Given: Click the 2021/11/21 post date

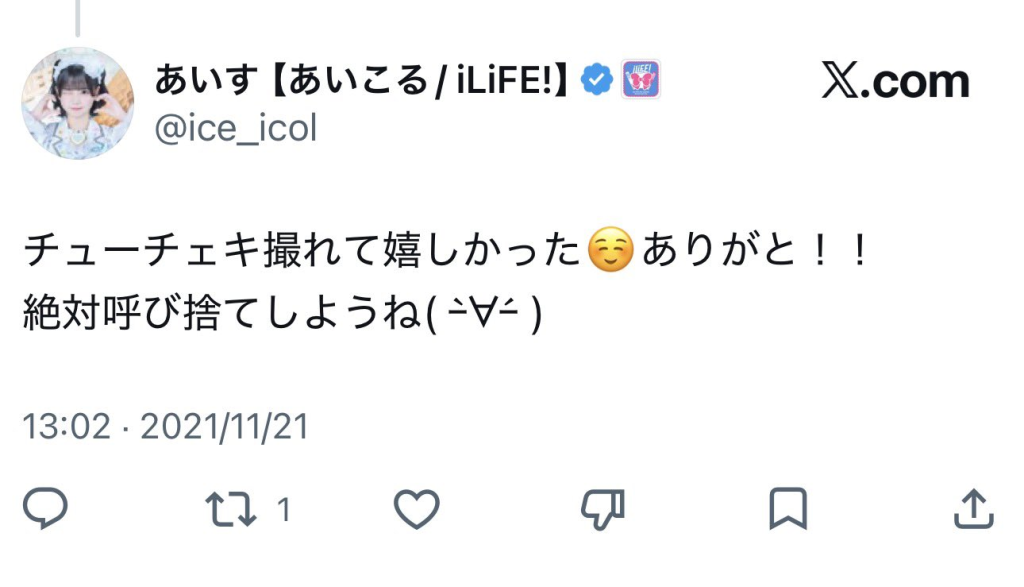Looking at the screenshot, I should click(x=224, y=427).
